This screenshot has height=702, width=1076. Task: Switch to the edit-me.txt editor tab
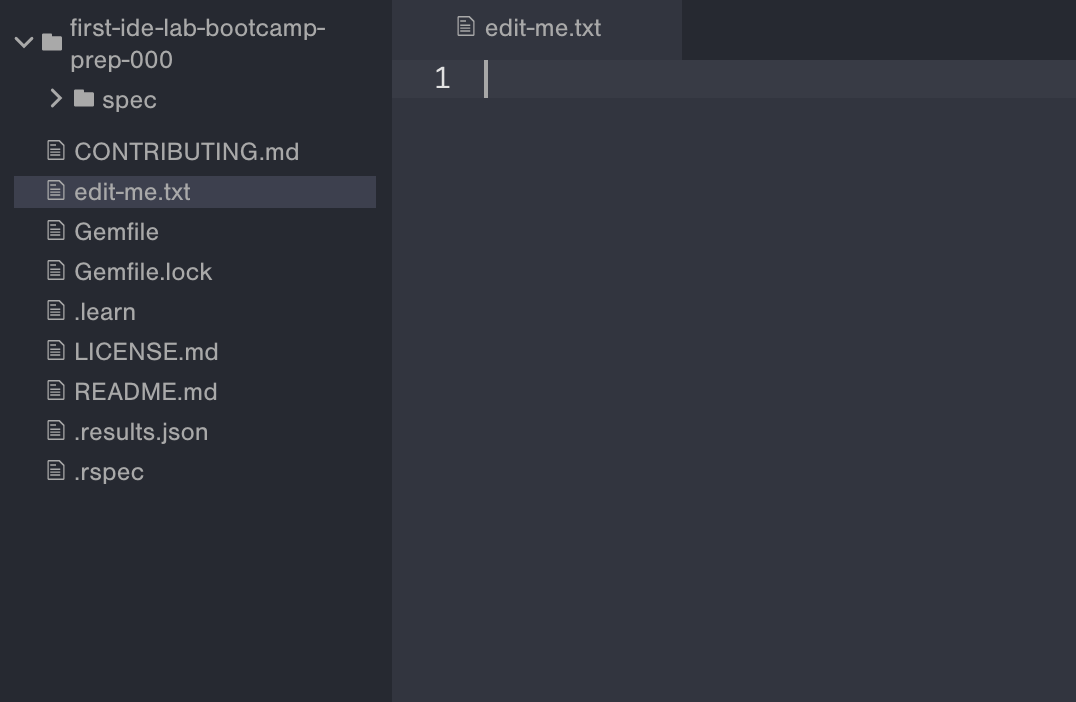(542, 28)
